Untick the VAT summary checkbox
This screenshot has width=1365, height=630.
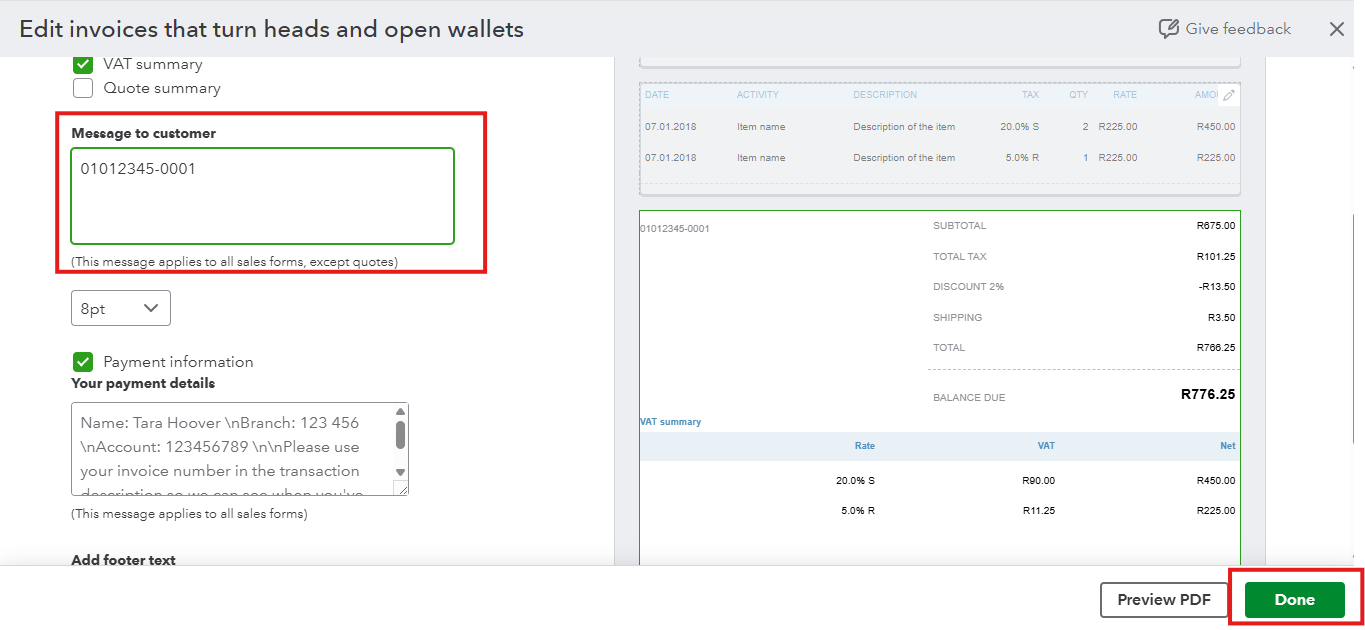pos(83,64)
